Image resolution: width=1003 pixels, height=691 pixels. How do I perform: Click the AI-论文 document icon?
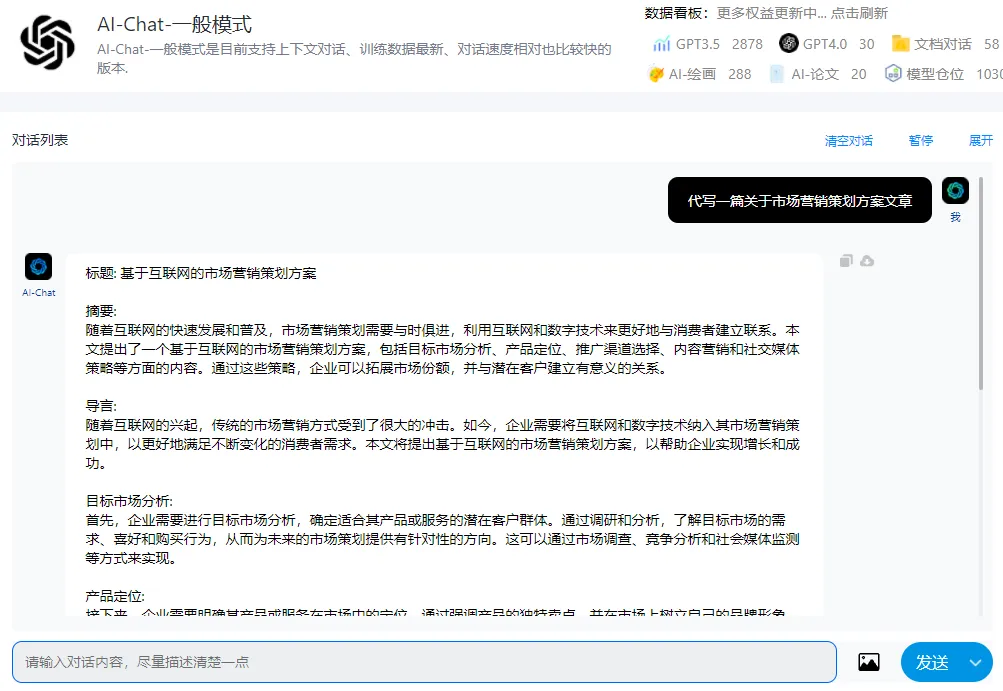pyautogui.click(x=777, y=74)
